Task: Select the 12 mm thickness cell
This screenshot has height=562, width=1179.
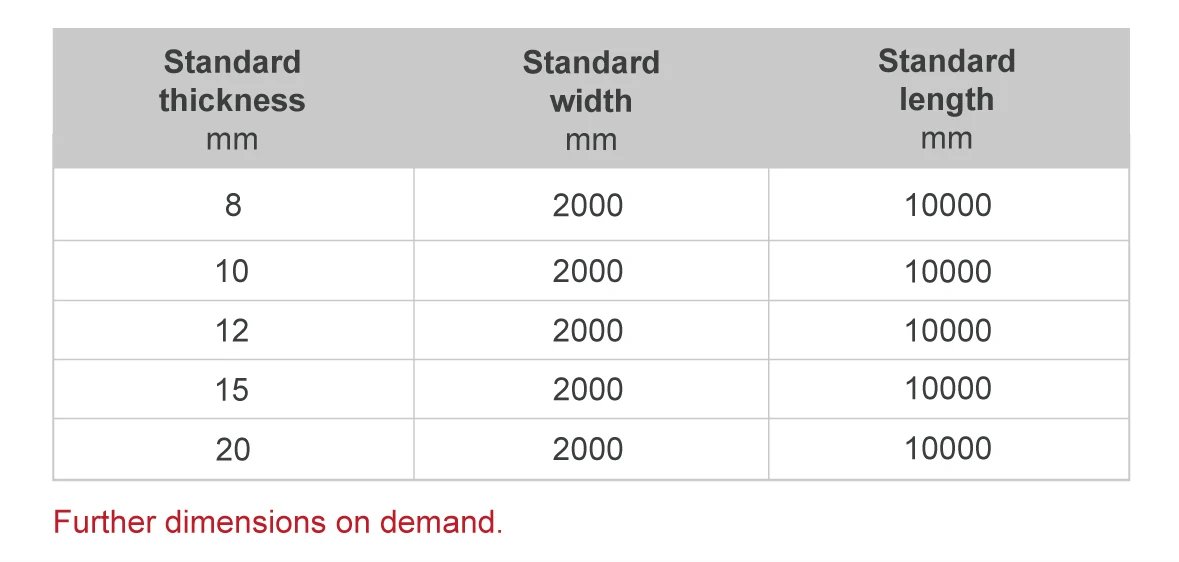Action: click(x=232, y=330)
